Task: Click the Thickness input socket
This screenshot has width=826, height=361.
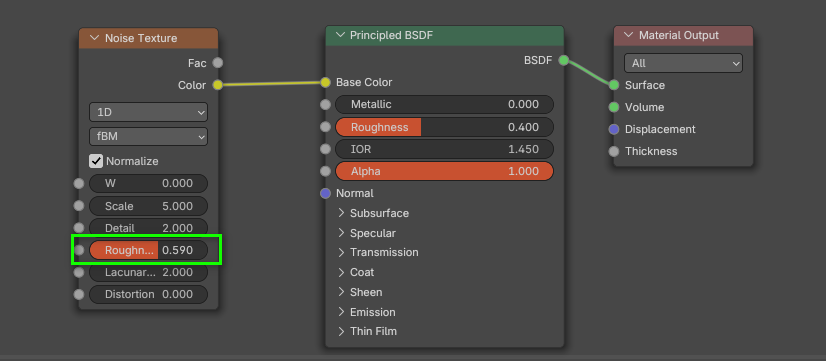Action: click(614, 151)
